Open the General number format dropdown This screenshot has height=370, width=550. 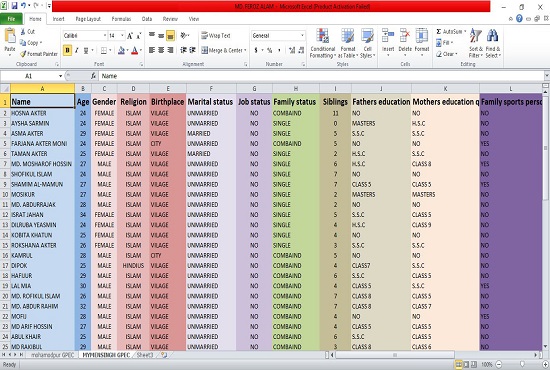(x=302, y=36)
